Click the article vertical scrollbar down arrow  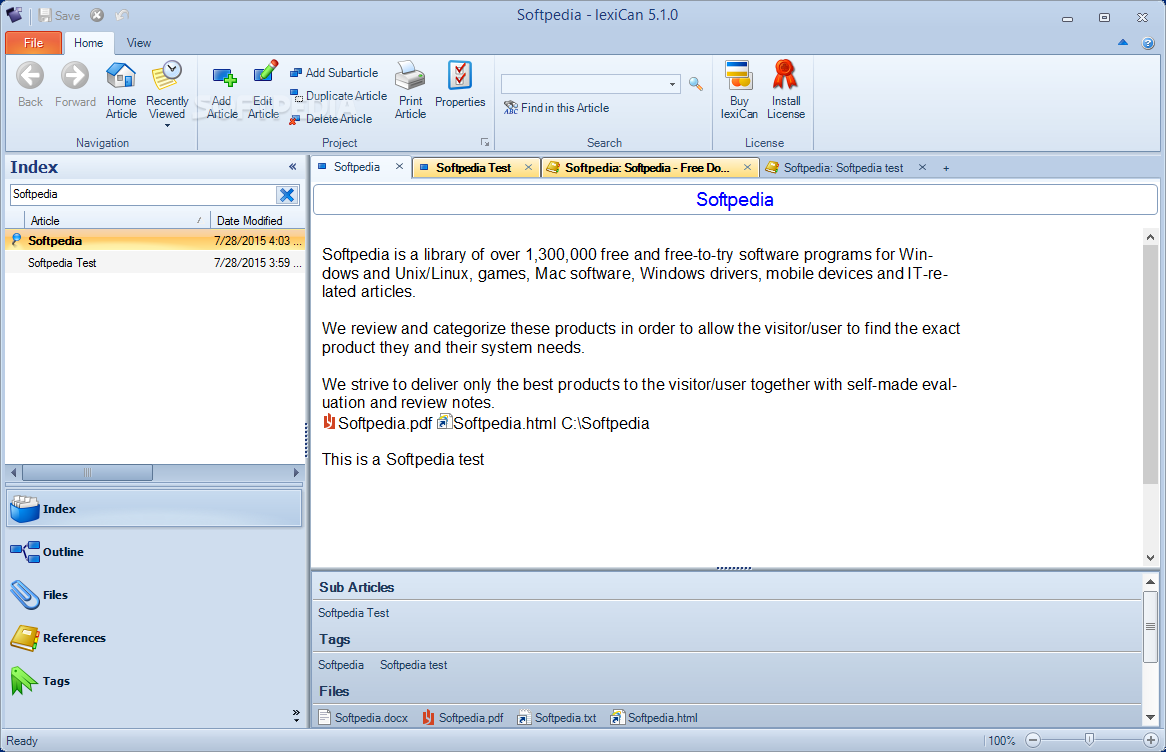coord(1150,558)
